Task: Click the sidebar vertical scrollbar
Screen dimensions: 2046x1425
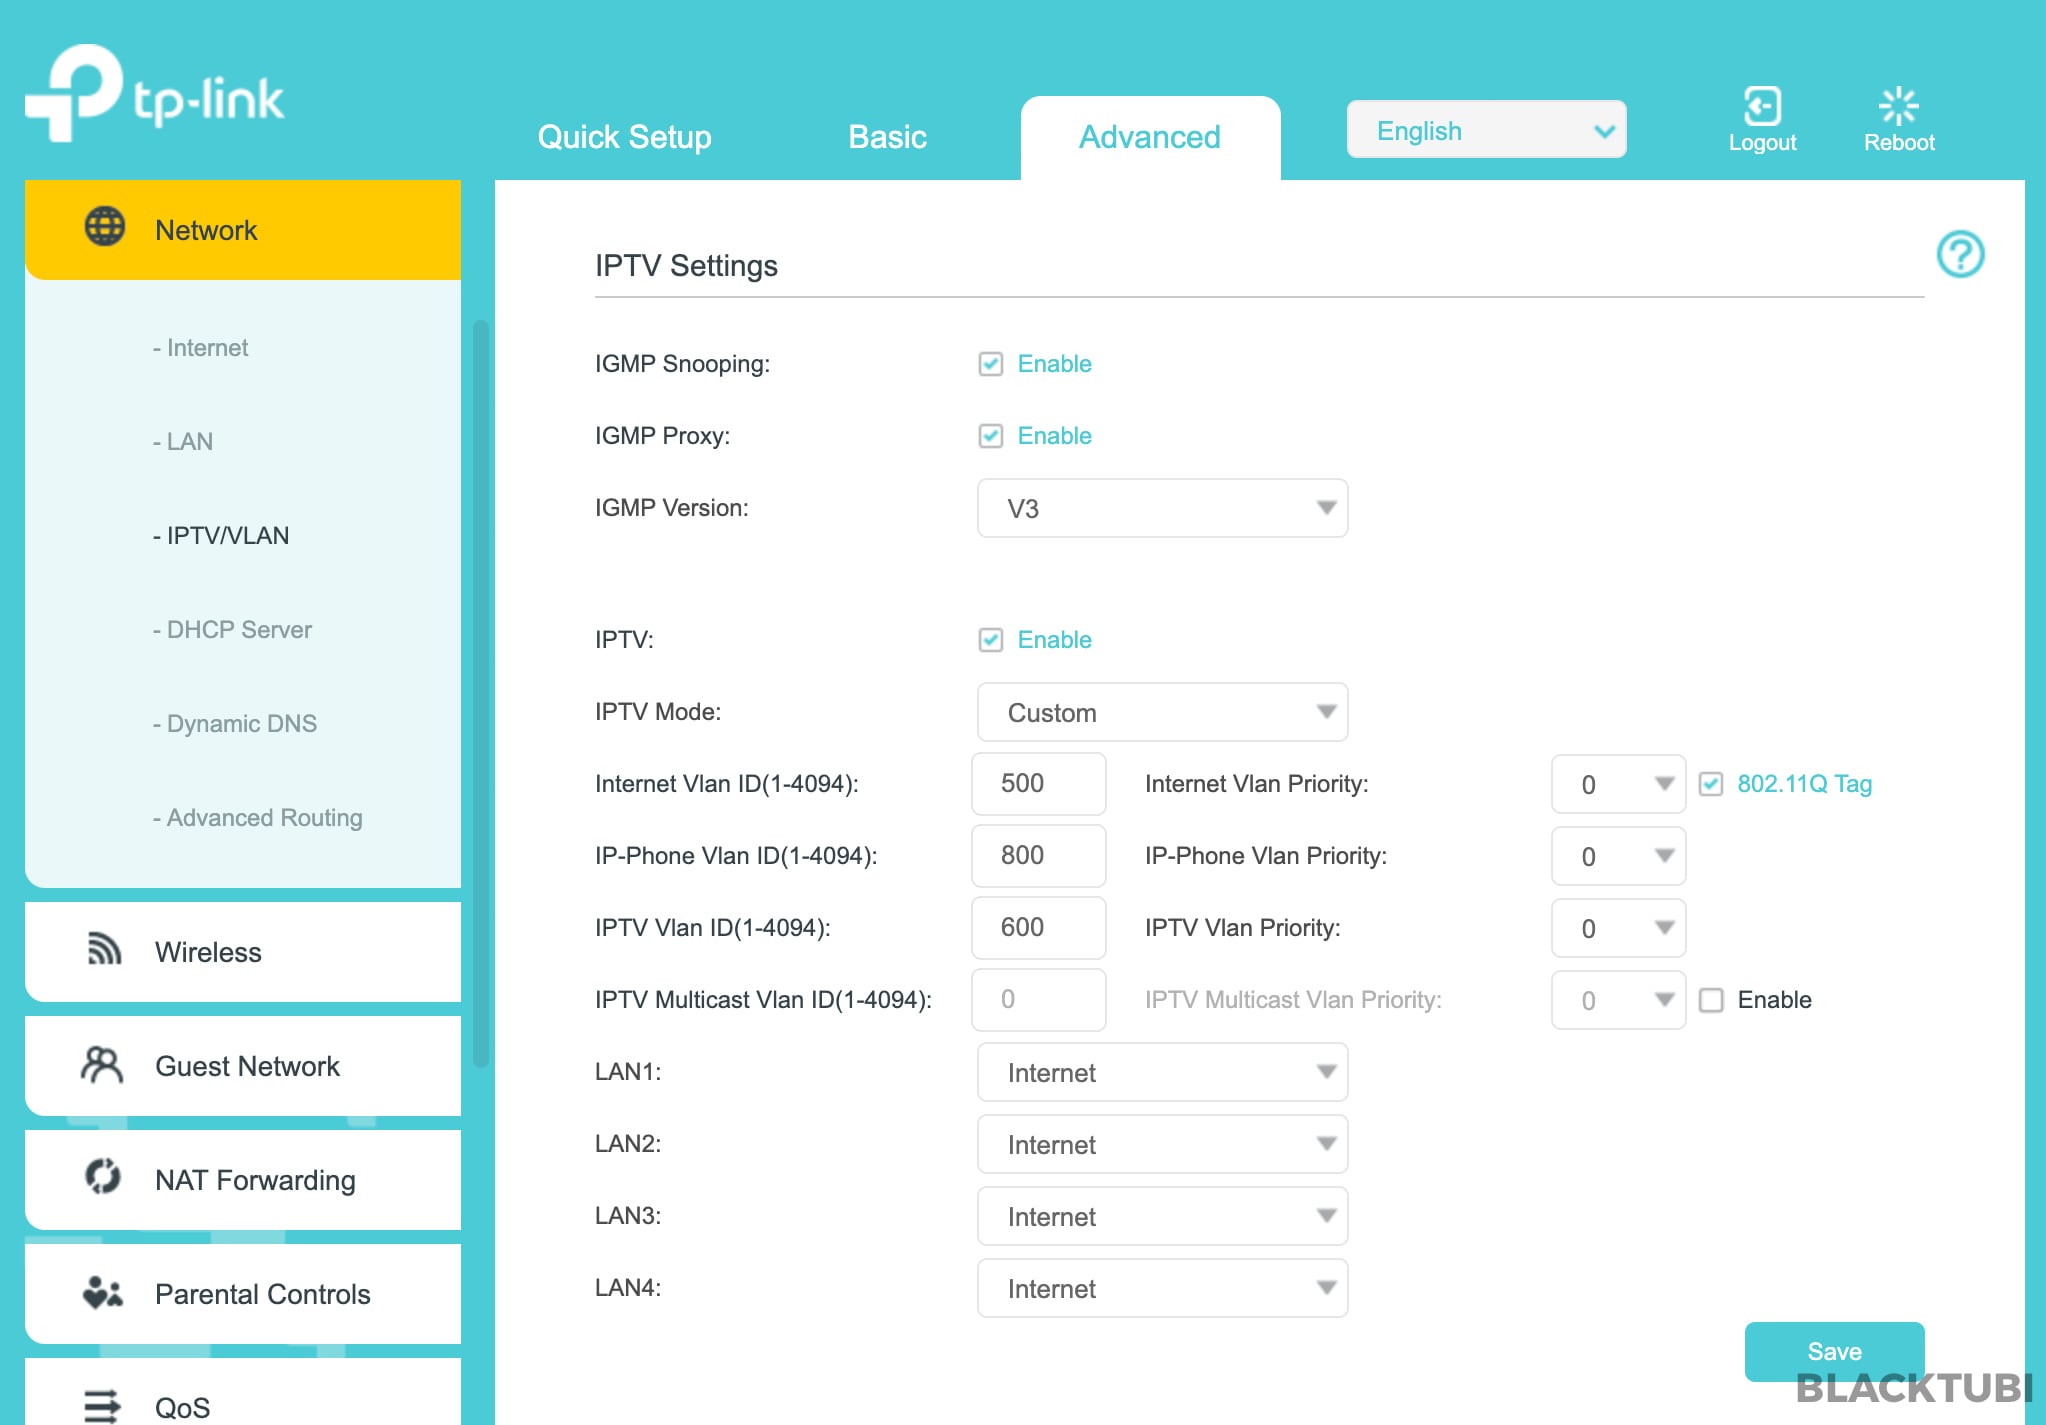Action: coord(480,694)
